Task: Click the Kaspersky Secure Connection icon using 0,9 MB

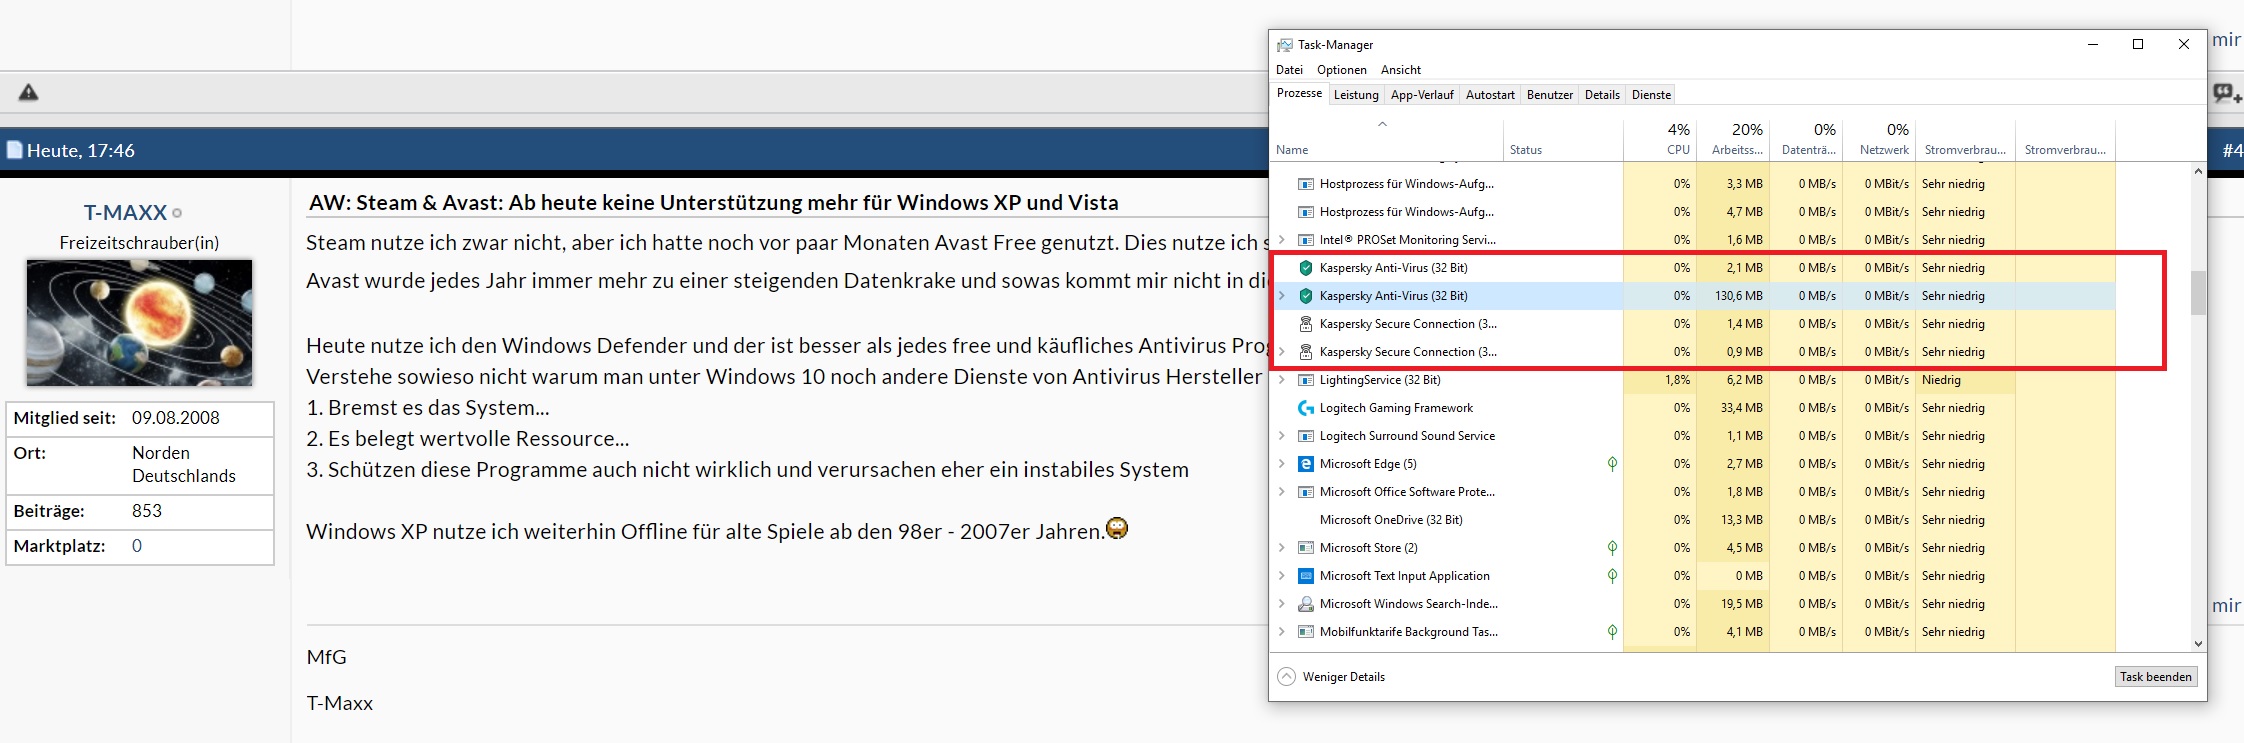Action: coord(1305,352)
